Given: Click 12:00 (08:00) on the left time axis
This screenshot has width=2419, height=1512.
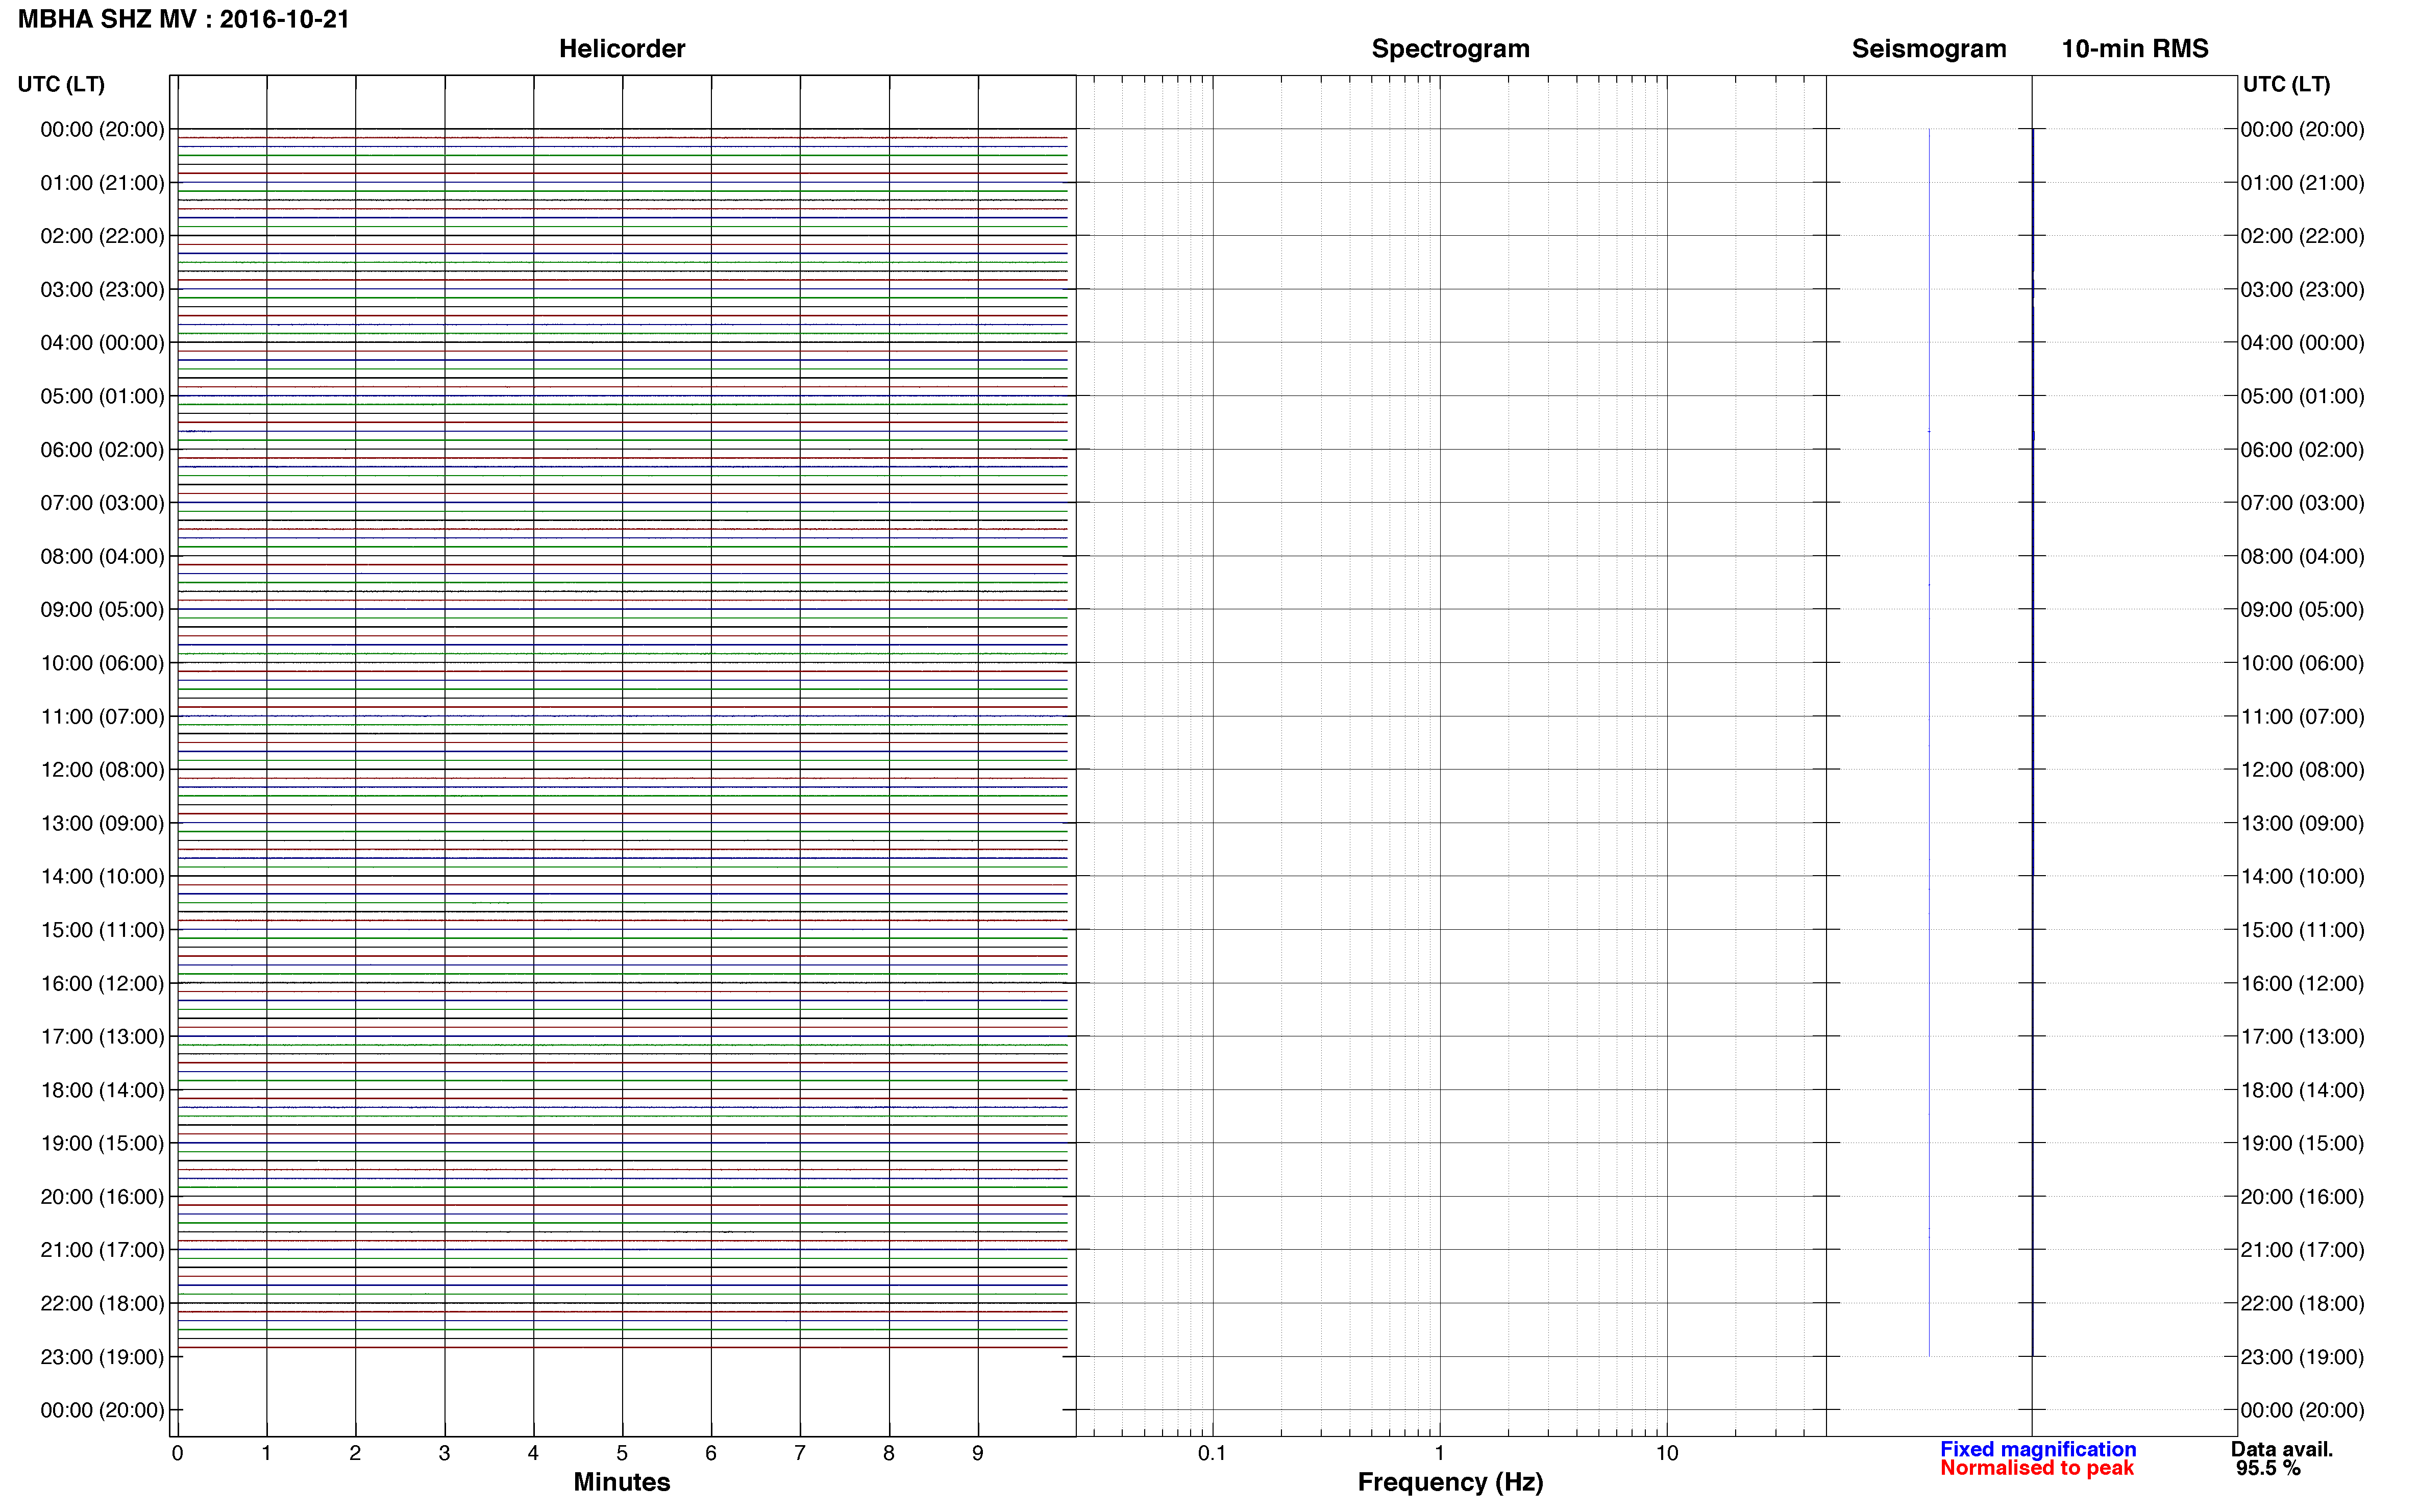Looking at the screenshot, I should (x=102, y=770).
